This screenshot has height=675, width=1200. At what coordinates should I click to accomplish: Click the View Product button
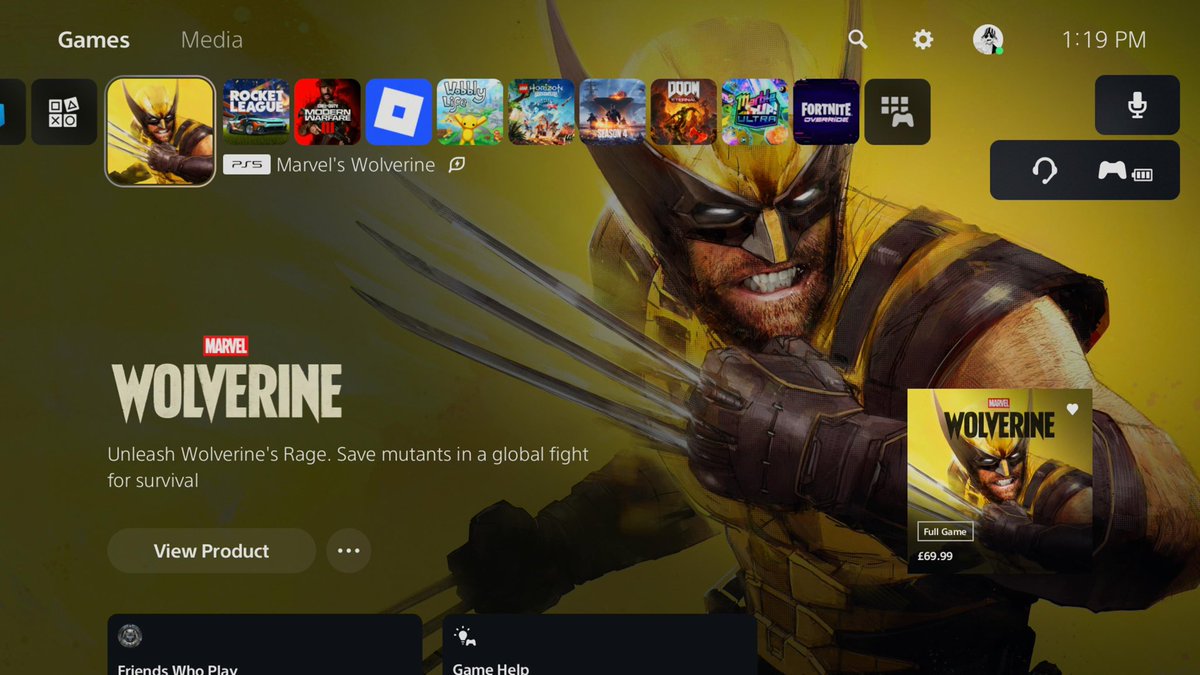(x=211, y=551)
